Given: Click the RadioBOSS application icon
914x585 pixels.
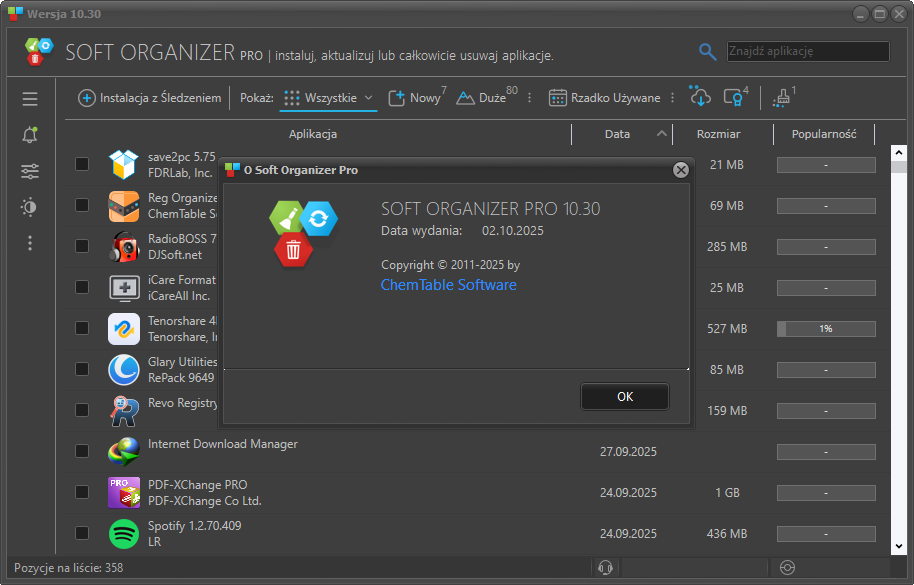Looking at the screenshot, I should coord(124,246).
